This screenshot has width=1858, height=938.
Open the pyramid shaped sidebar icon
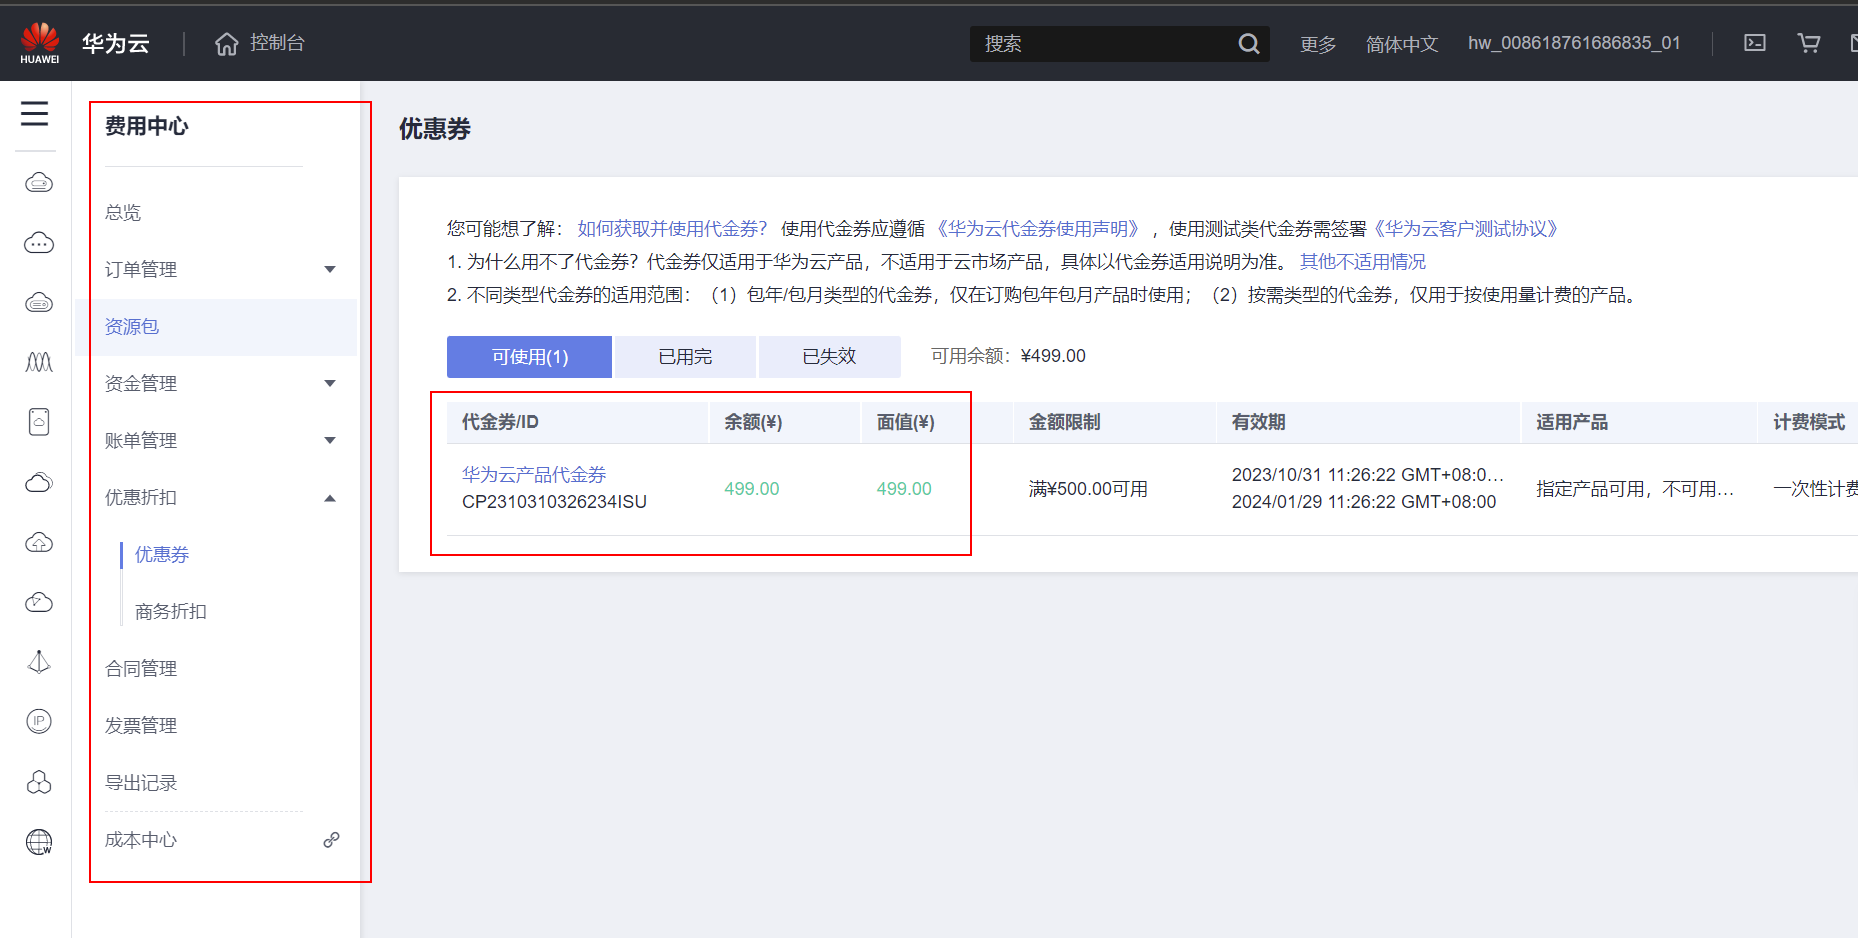39,662
